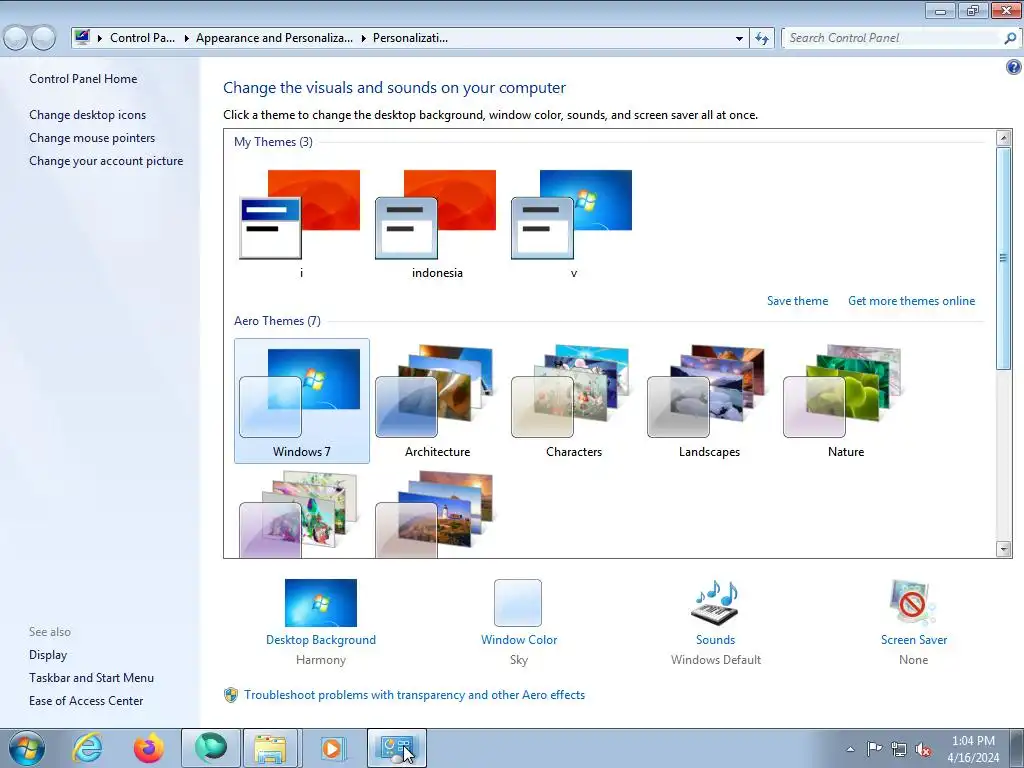Click the Screen Saver link text

click(x=914, y=640)
